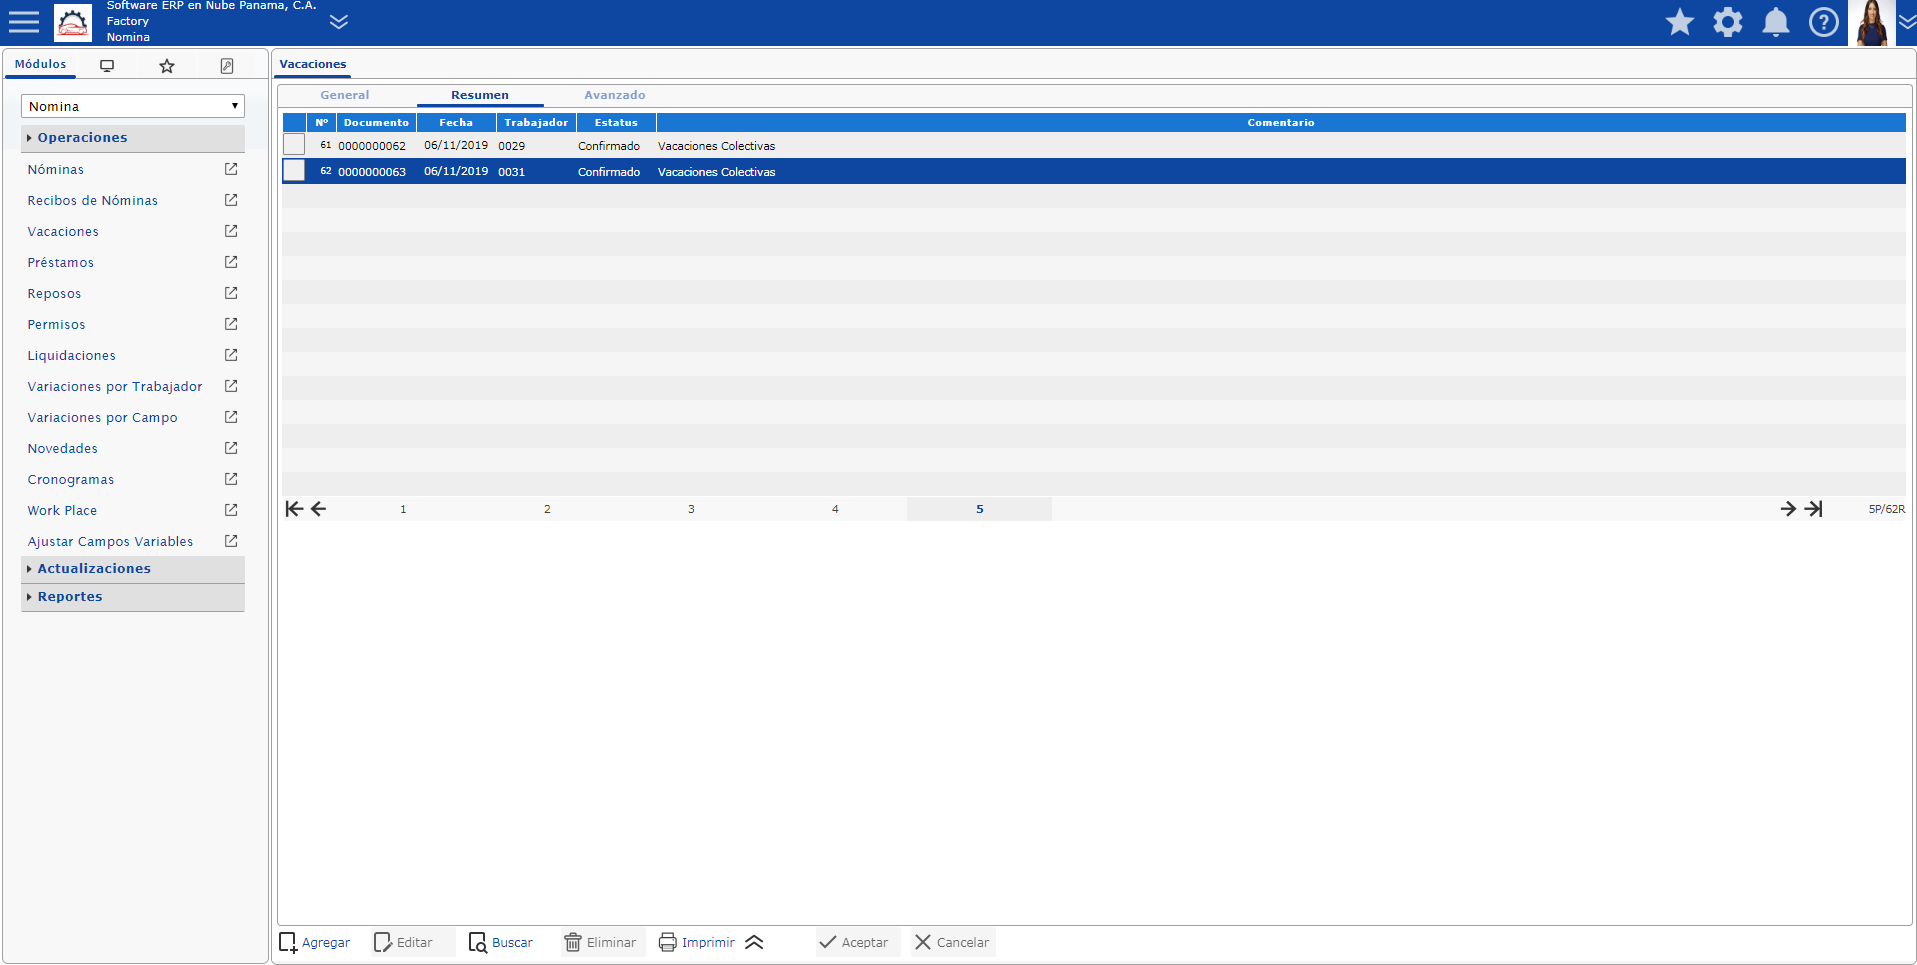Go to last page arrow
Viewport: 1917px width, 965px height.
pos(1813,509)
